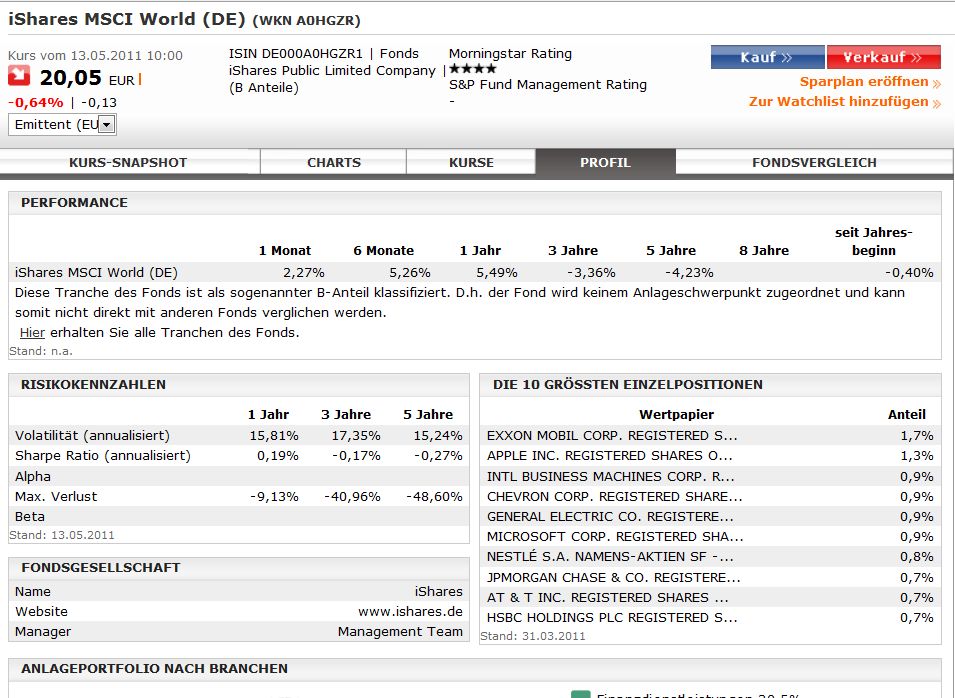Click MICROSOFT CORP. position entry
The width and height of the screenshot is (955, 698).
615,537
